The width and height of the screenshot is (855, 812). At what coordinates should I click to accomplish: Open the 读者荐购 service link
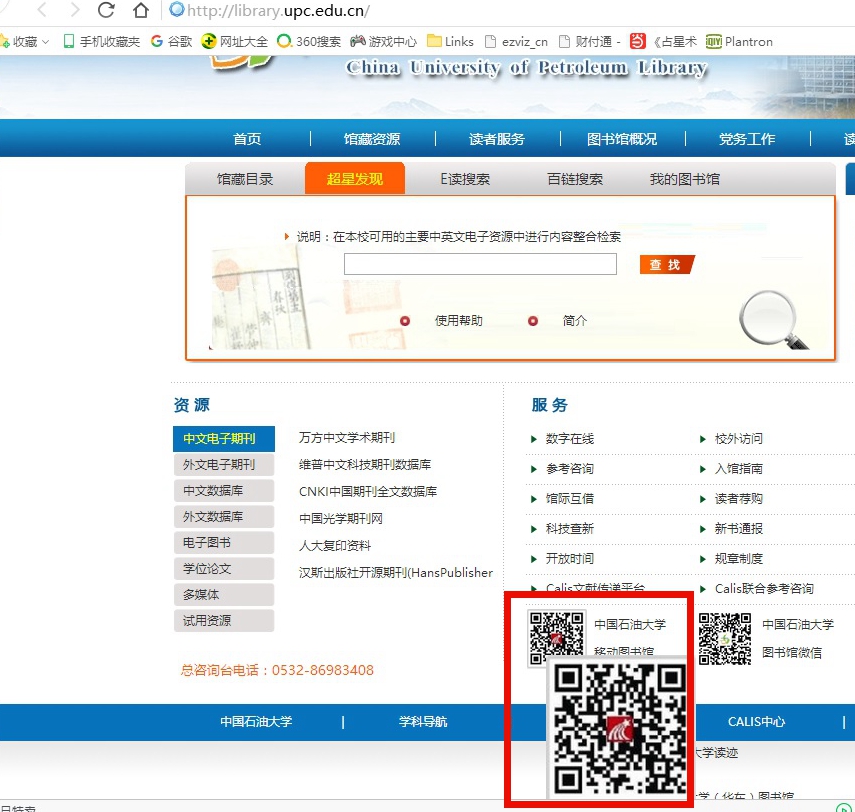[738, 498]
